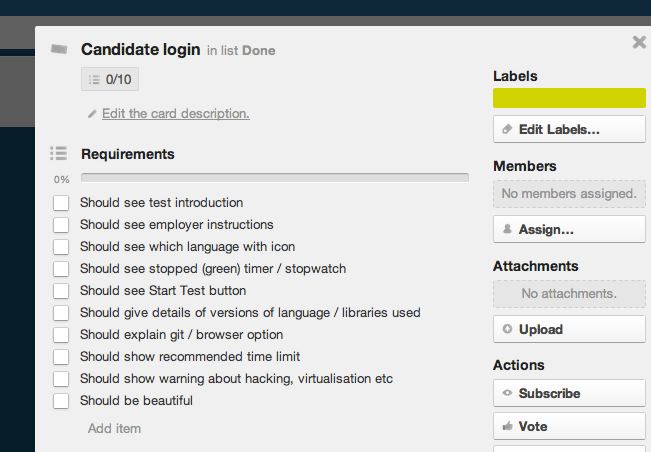Toggle 'Should explain git / browser option' checkbox
651x452 pixels.
click(x=61, y=335)
